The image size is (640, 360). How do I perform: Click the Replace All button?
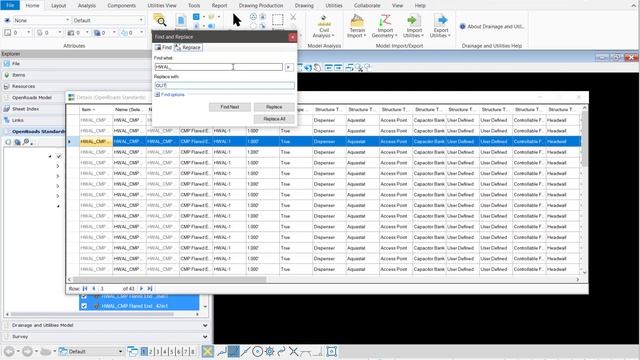click(274, 119)
